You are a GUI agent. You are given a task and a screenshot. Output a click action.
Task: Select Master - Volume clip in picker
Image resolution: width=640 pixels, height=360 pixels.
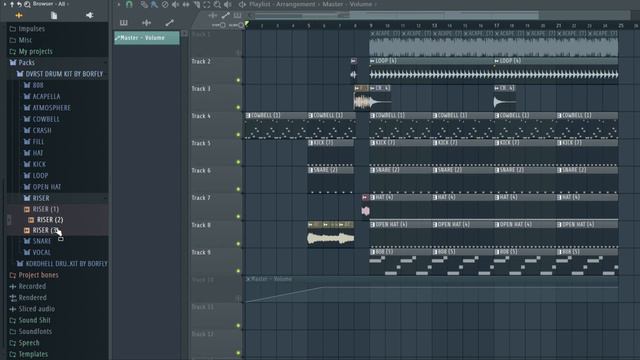(147, 38)
